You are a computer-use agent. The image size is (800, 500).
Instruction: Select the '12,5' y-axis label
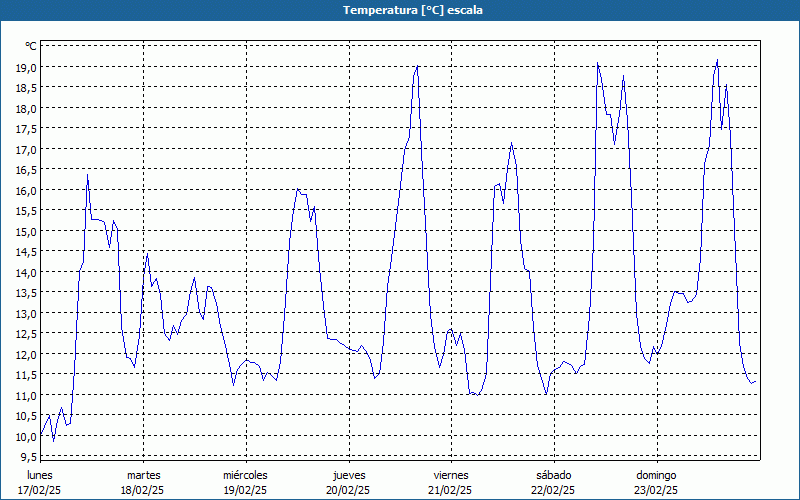pos(27,334)
